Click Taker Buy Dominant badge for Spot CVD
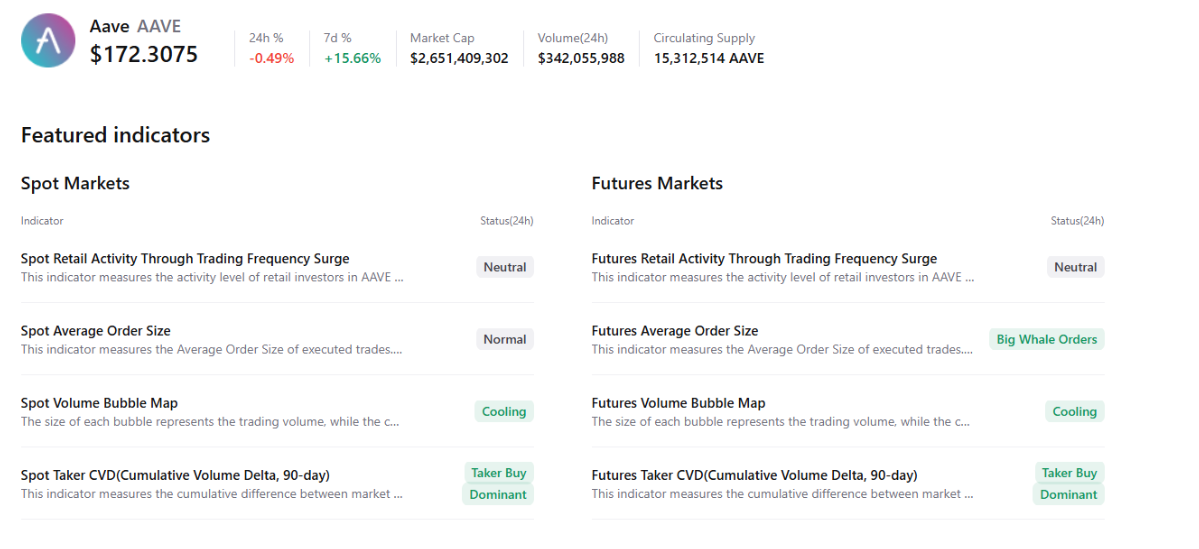Screen dimensions: 1199x549 (x=498, y=484)
